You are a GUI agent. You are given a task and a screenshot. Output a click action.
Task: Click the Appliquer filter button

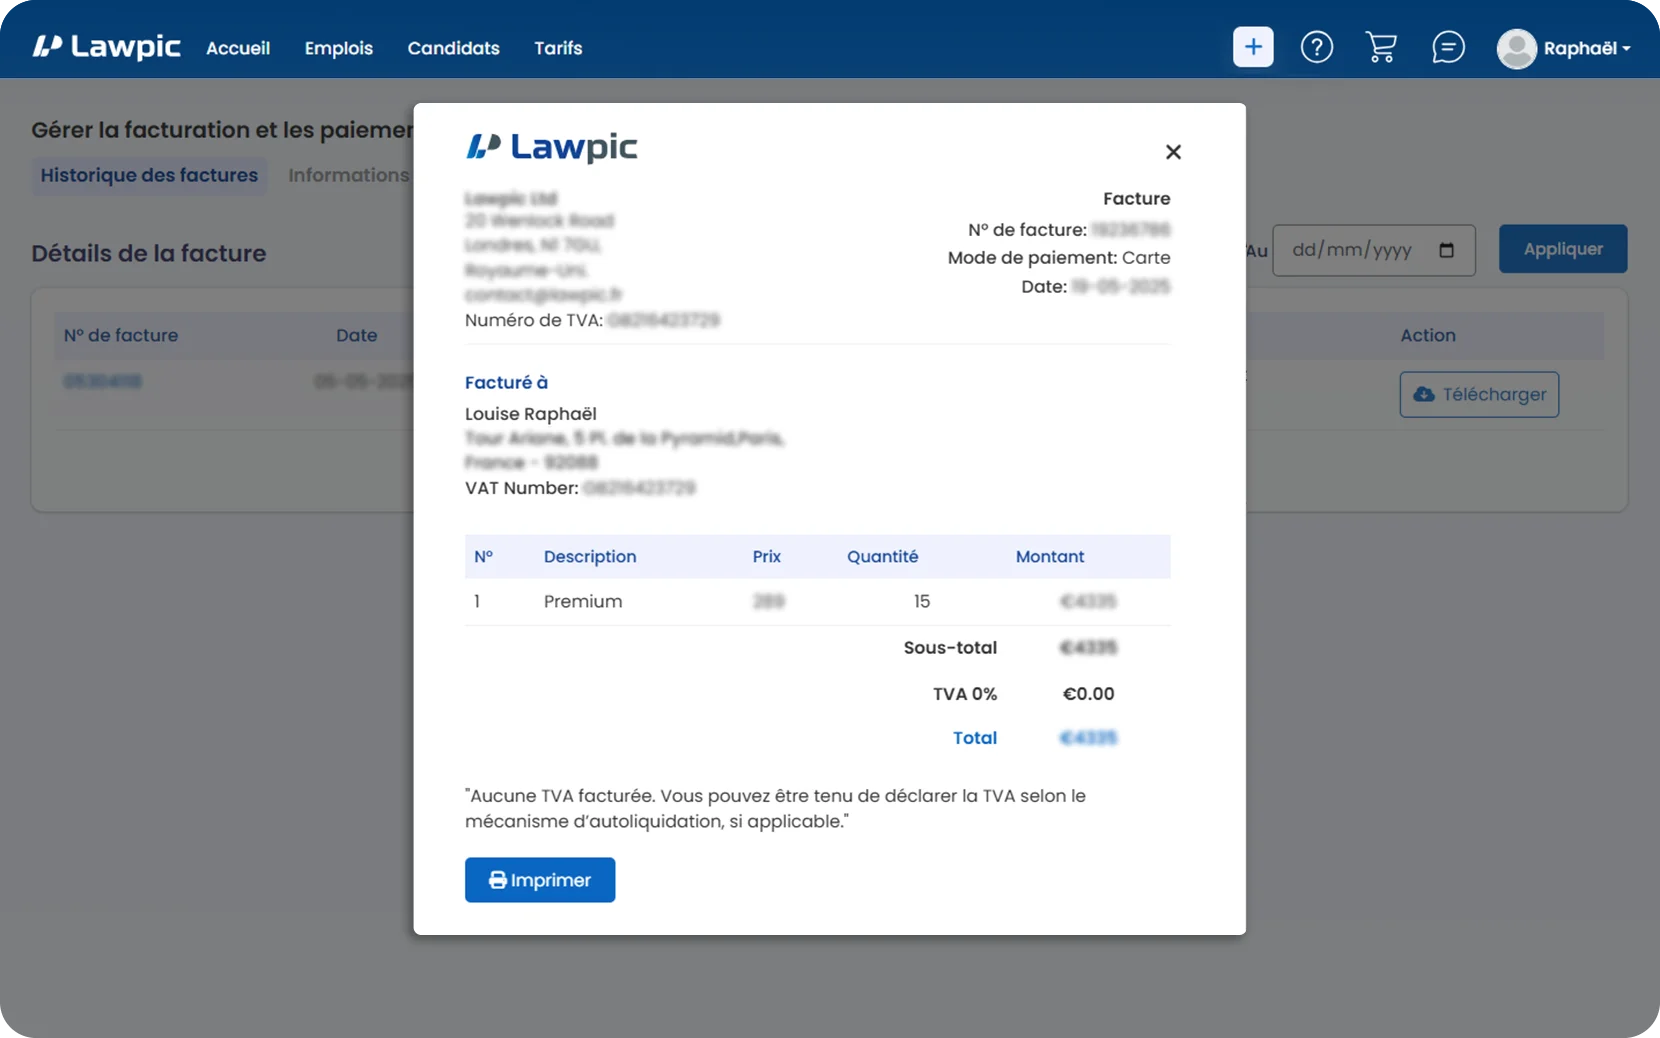pyautogui.click(x=1563, y=249)
